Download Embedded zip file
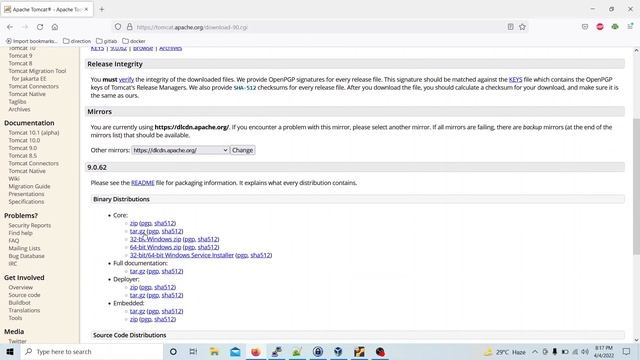640x360 pixels. coord(133,319)
